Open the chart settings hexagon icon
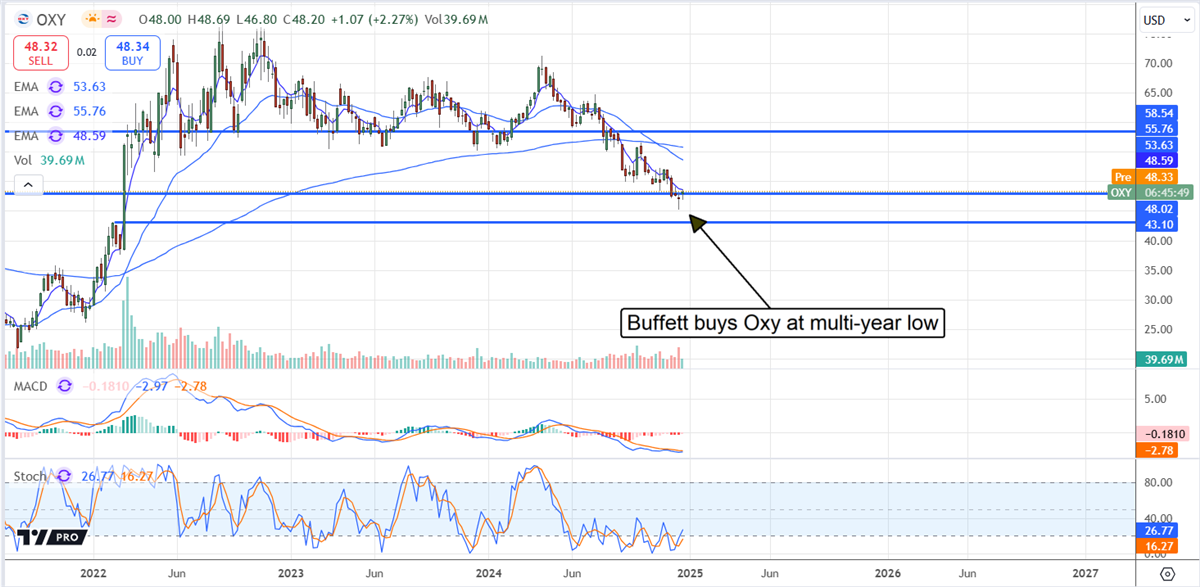1200x587 pixels. [1167, 574]
